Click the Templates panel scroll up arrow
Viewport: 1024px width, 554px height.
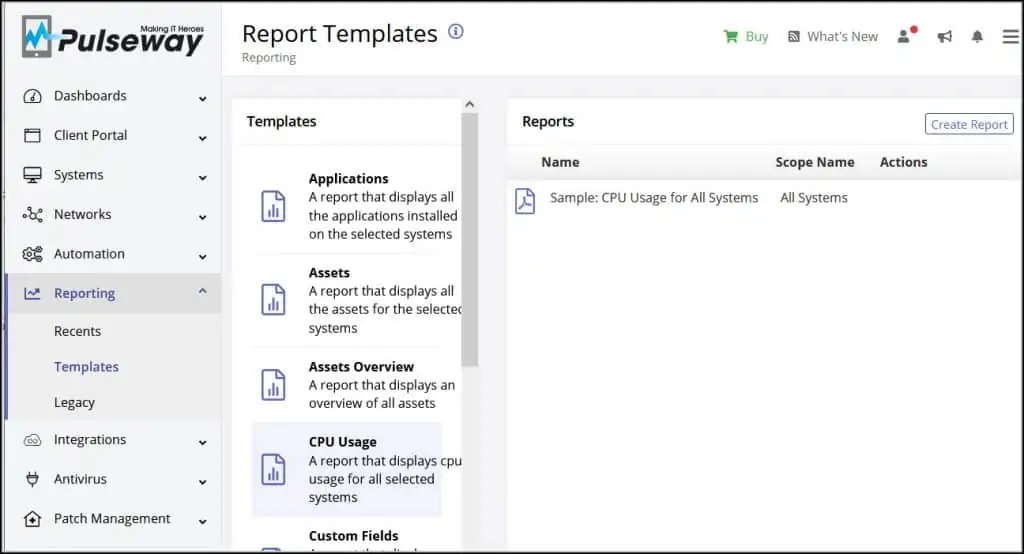click(469, 105)
